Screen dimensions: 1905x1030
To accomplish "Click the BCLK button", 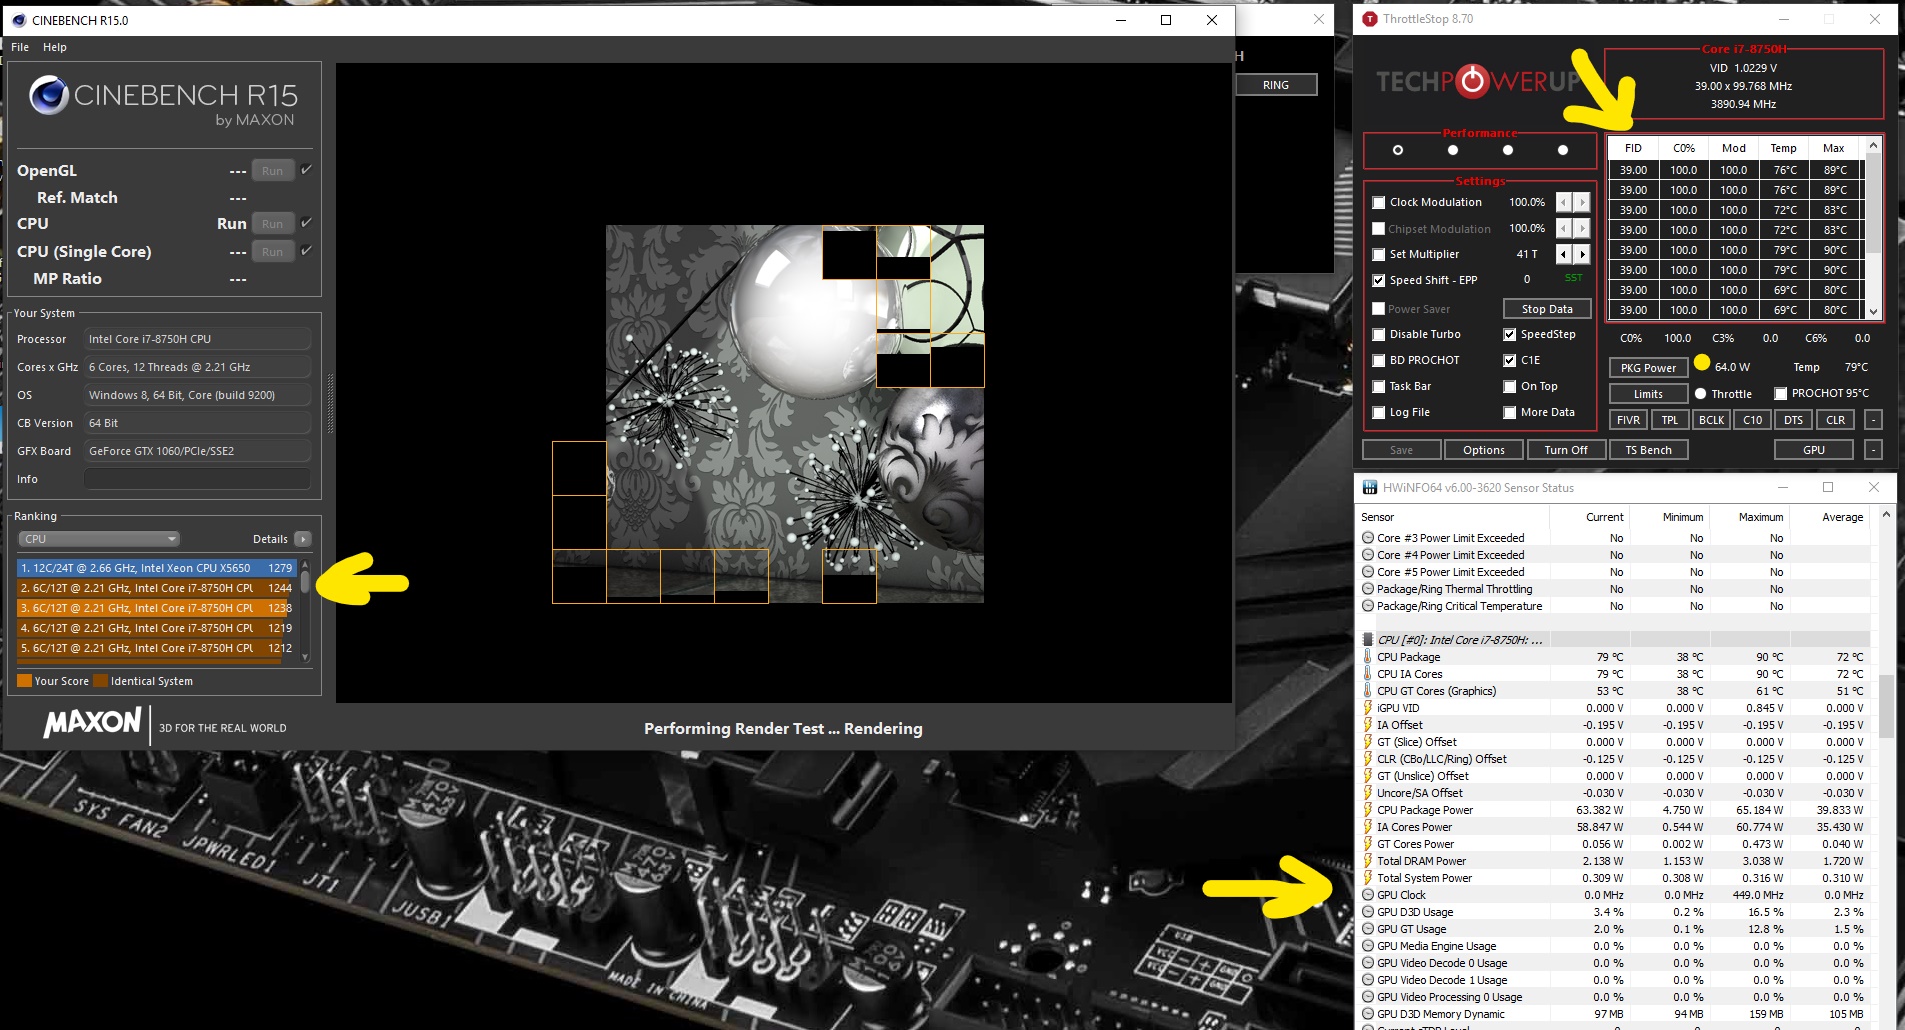I will click(1711, 420).
